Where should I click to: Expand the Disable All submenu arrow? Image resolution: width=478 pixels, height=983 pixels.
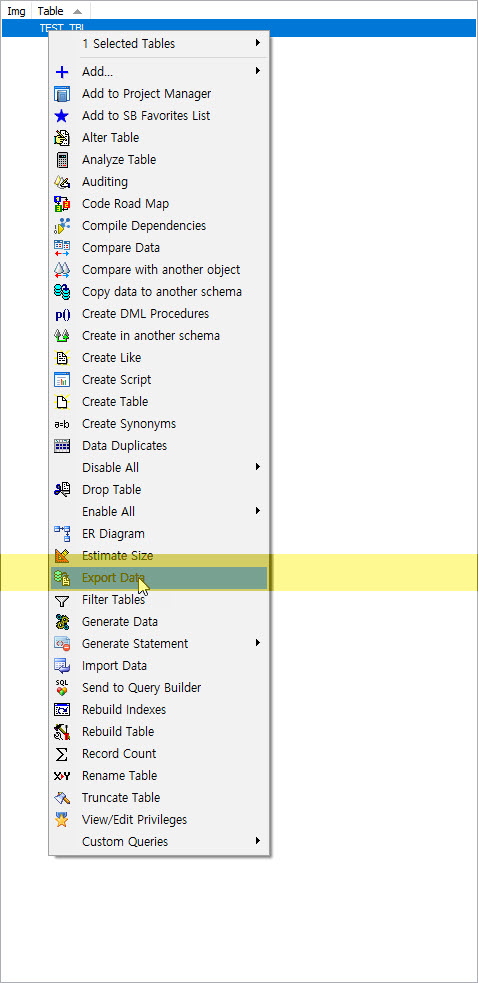coord(258,467)
